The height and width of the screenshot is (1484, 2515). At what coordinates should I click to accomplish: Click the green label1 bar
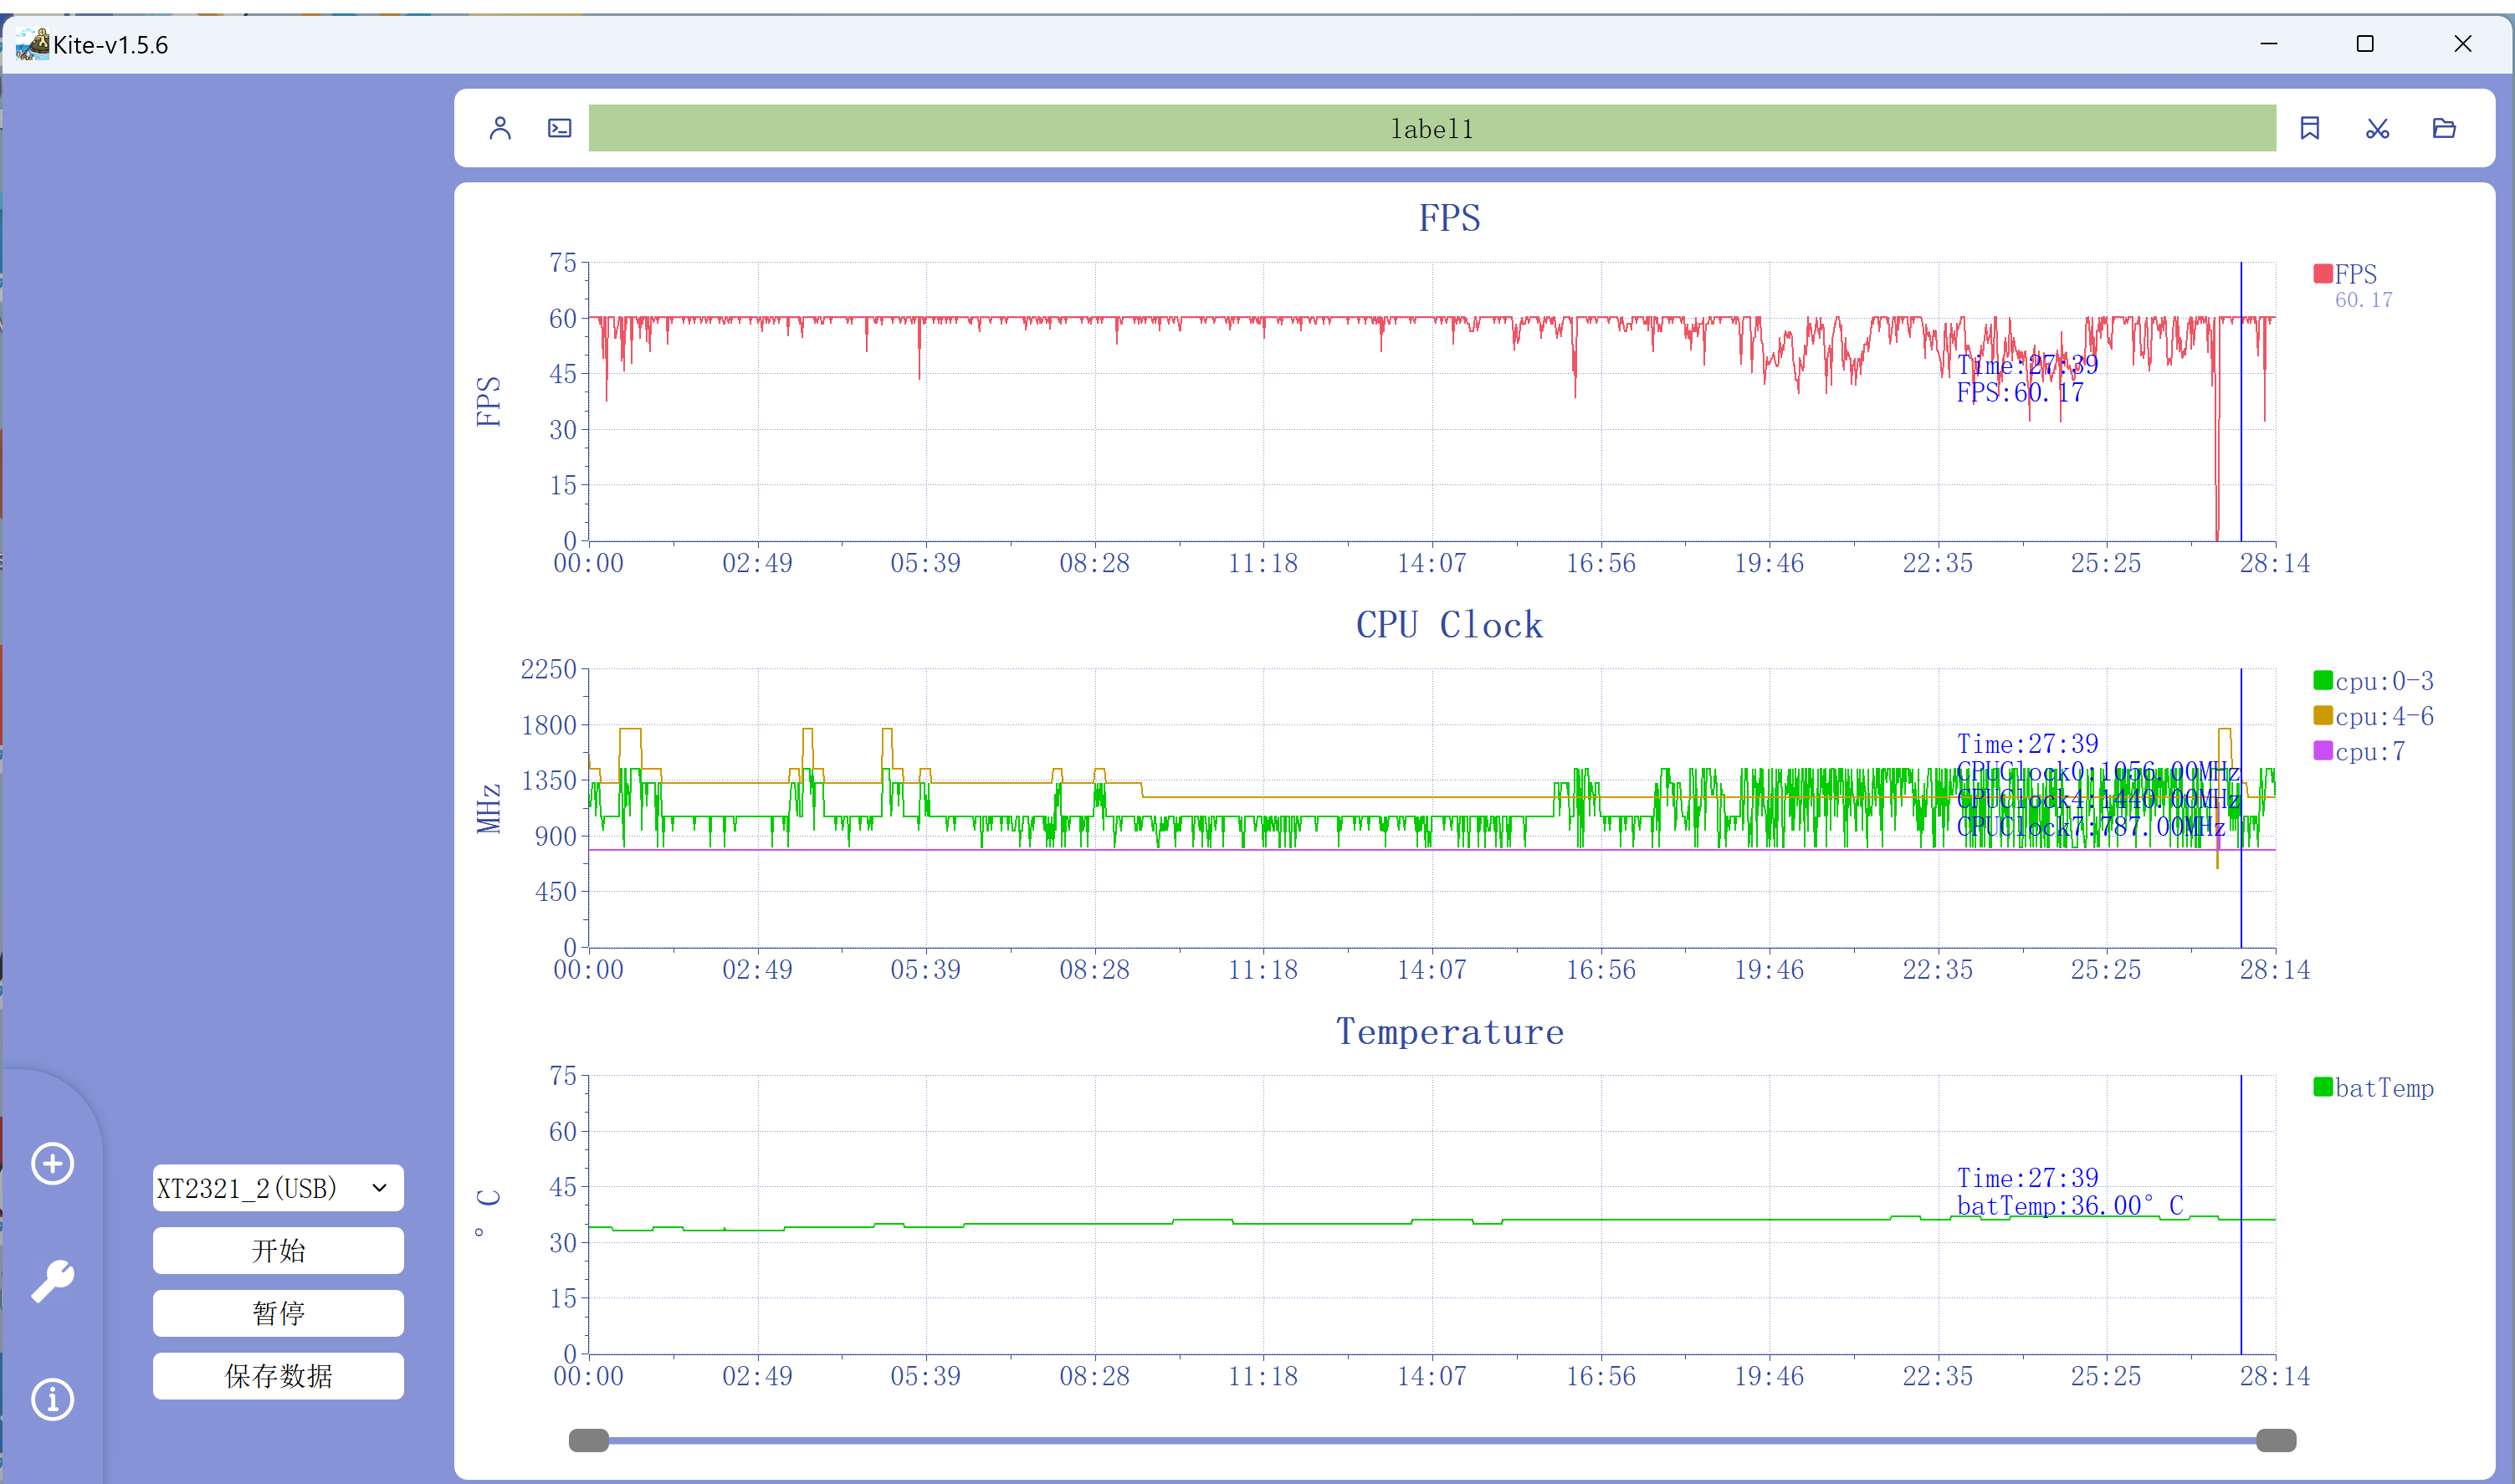click(x=1432, y=128)
